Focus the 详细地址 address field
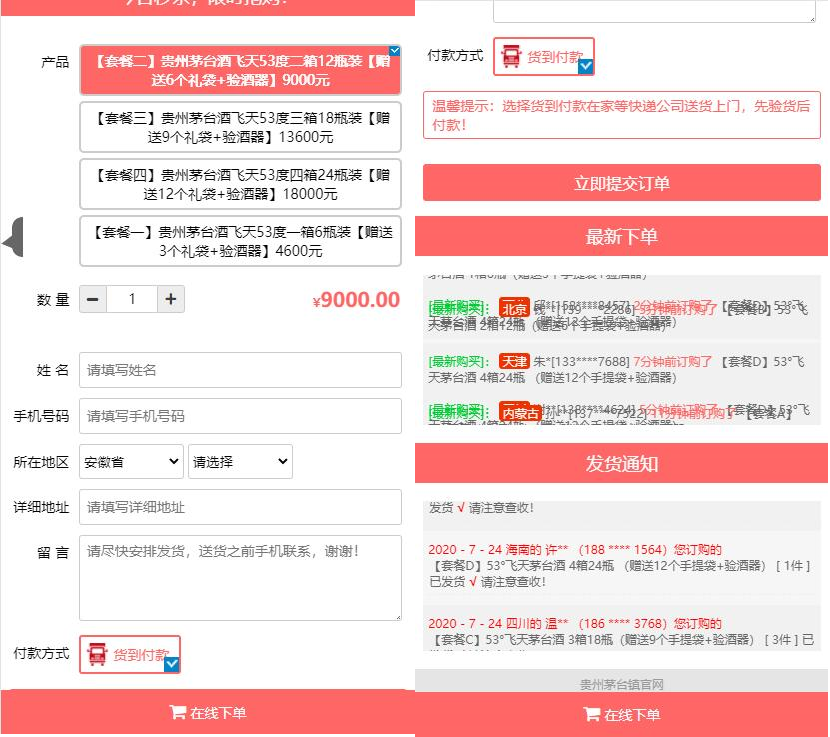This screenshot has width=830, height=737. click(240, 507)
